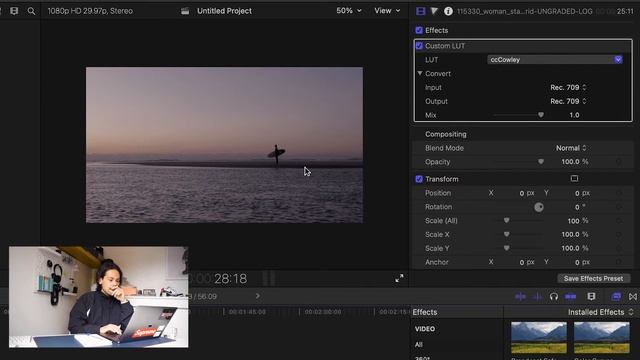This screenshot has height=360, width=640.
Task: Click the clip appearance filmstrip icon
Action: coord(14,11)
